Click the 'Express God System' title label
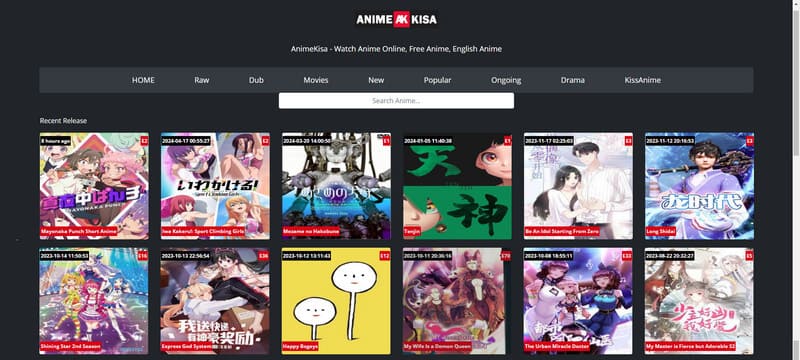This screenshot has height=360, width=800. (x=189, y=347)
